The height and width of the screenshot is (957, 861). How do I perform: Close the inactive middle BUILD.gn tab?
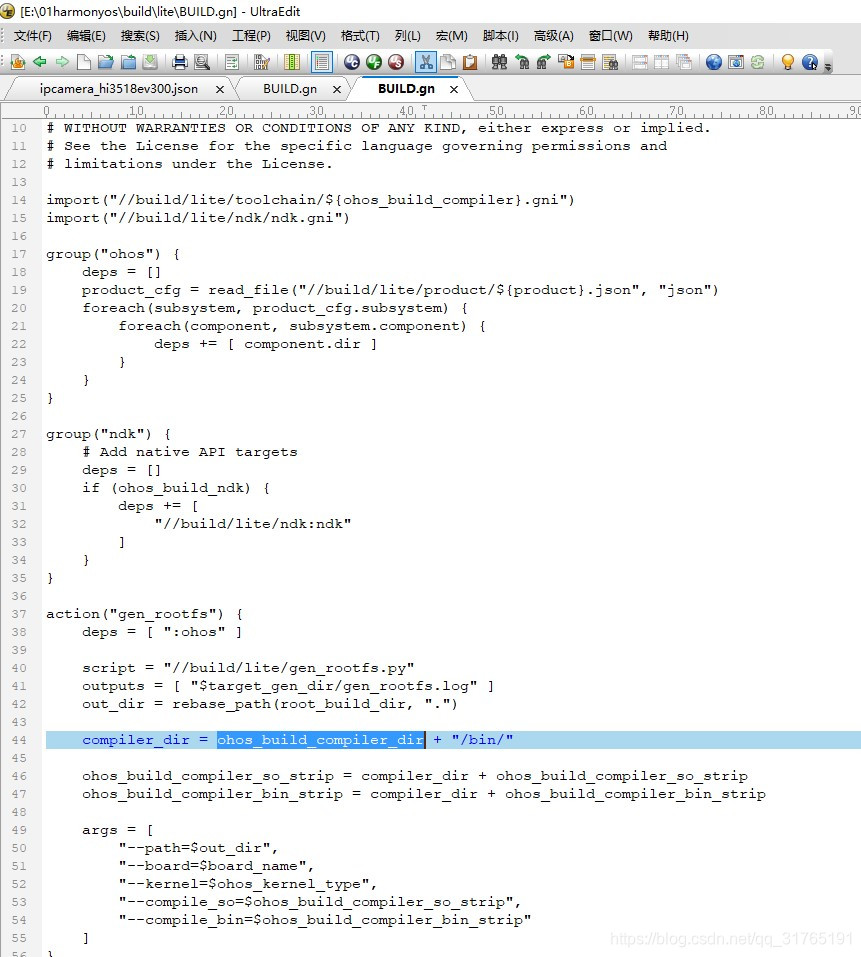click(337, 90)
